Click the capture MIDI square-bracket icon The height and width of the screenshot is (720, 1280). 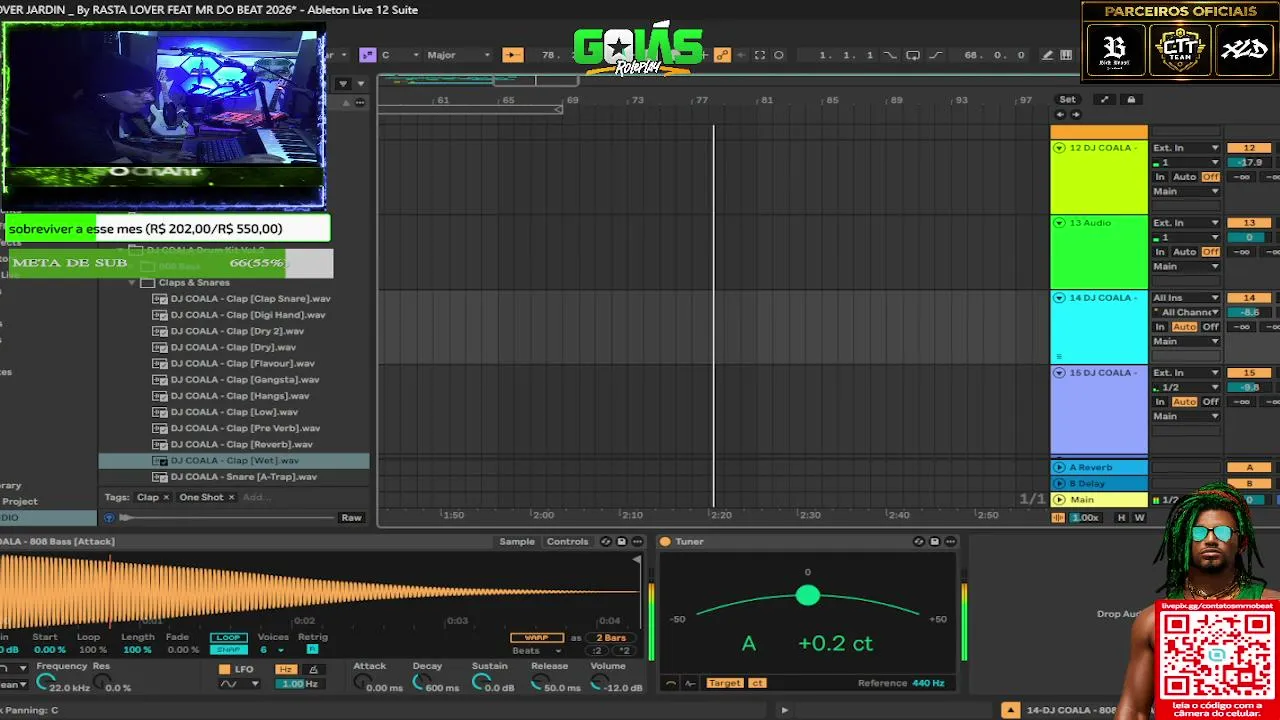point(760,55)
